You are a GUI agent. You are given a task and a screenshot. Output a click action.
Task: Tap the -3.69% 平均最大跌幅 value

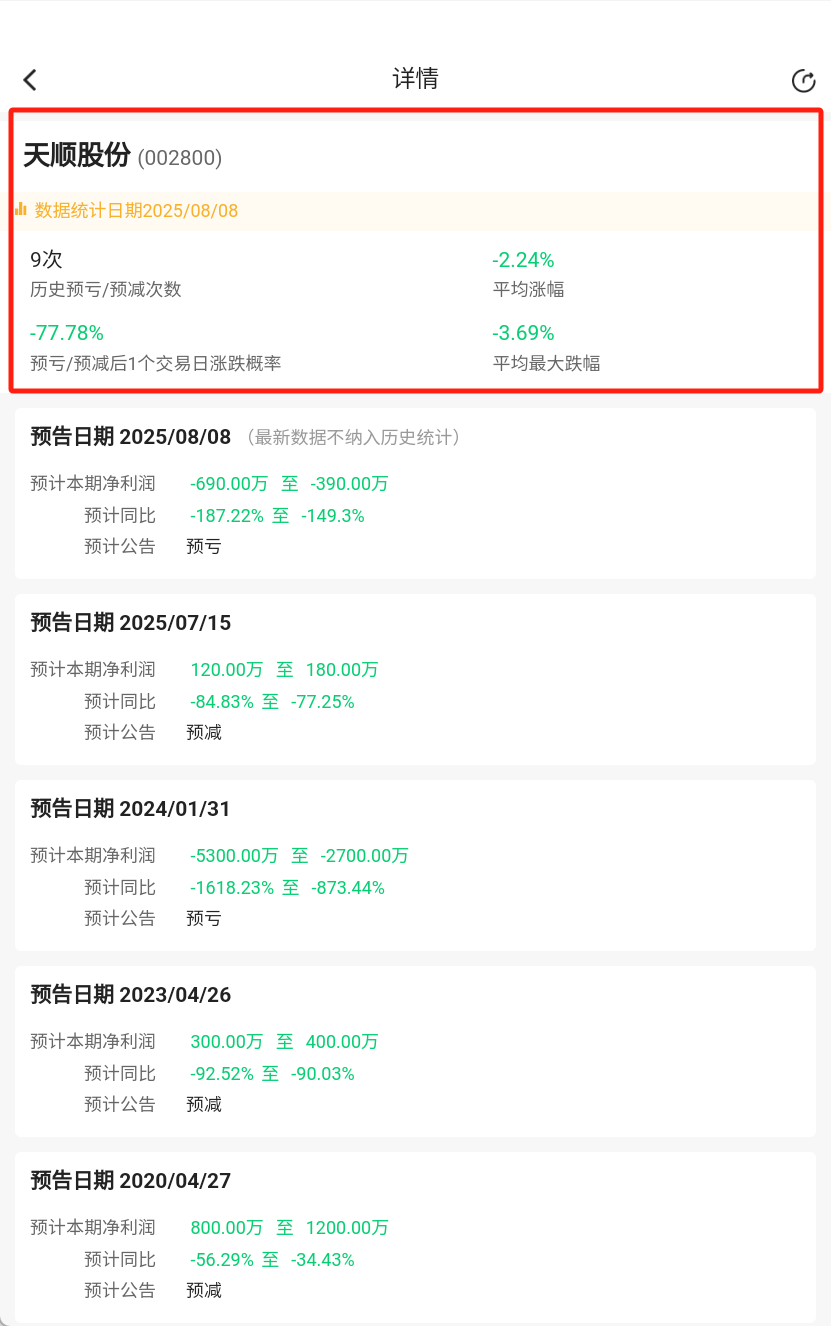(523, 333)
